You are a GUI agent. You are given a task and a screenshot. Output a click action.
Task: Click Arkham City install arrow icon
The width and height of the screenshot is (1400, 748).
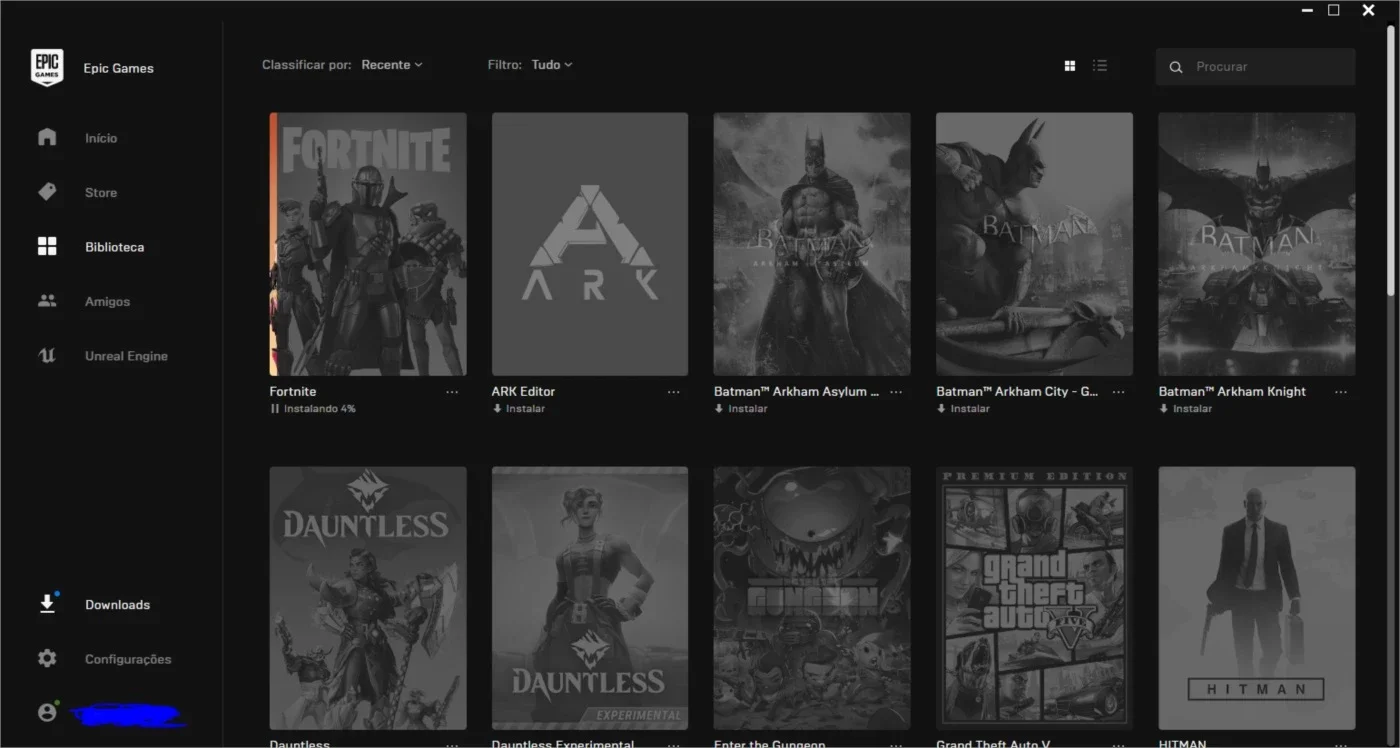(941, 409)
